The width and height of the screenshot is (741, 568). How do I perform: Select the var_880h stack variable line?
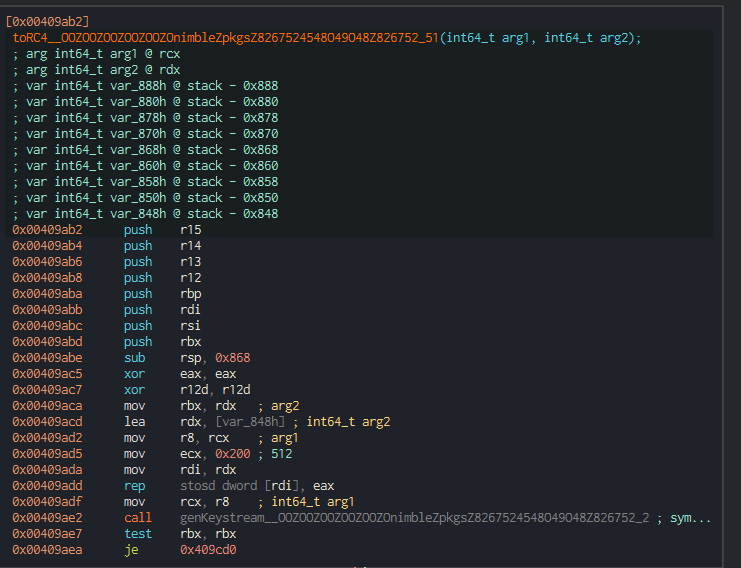click(x=145, y=102)
